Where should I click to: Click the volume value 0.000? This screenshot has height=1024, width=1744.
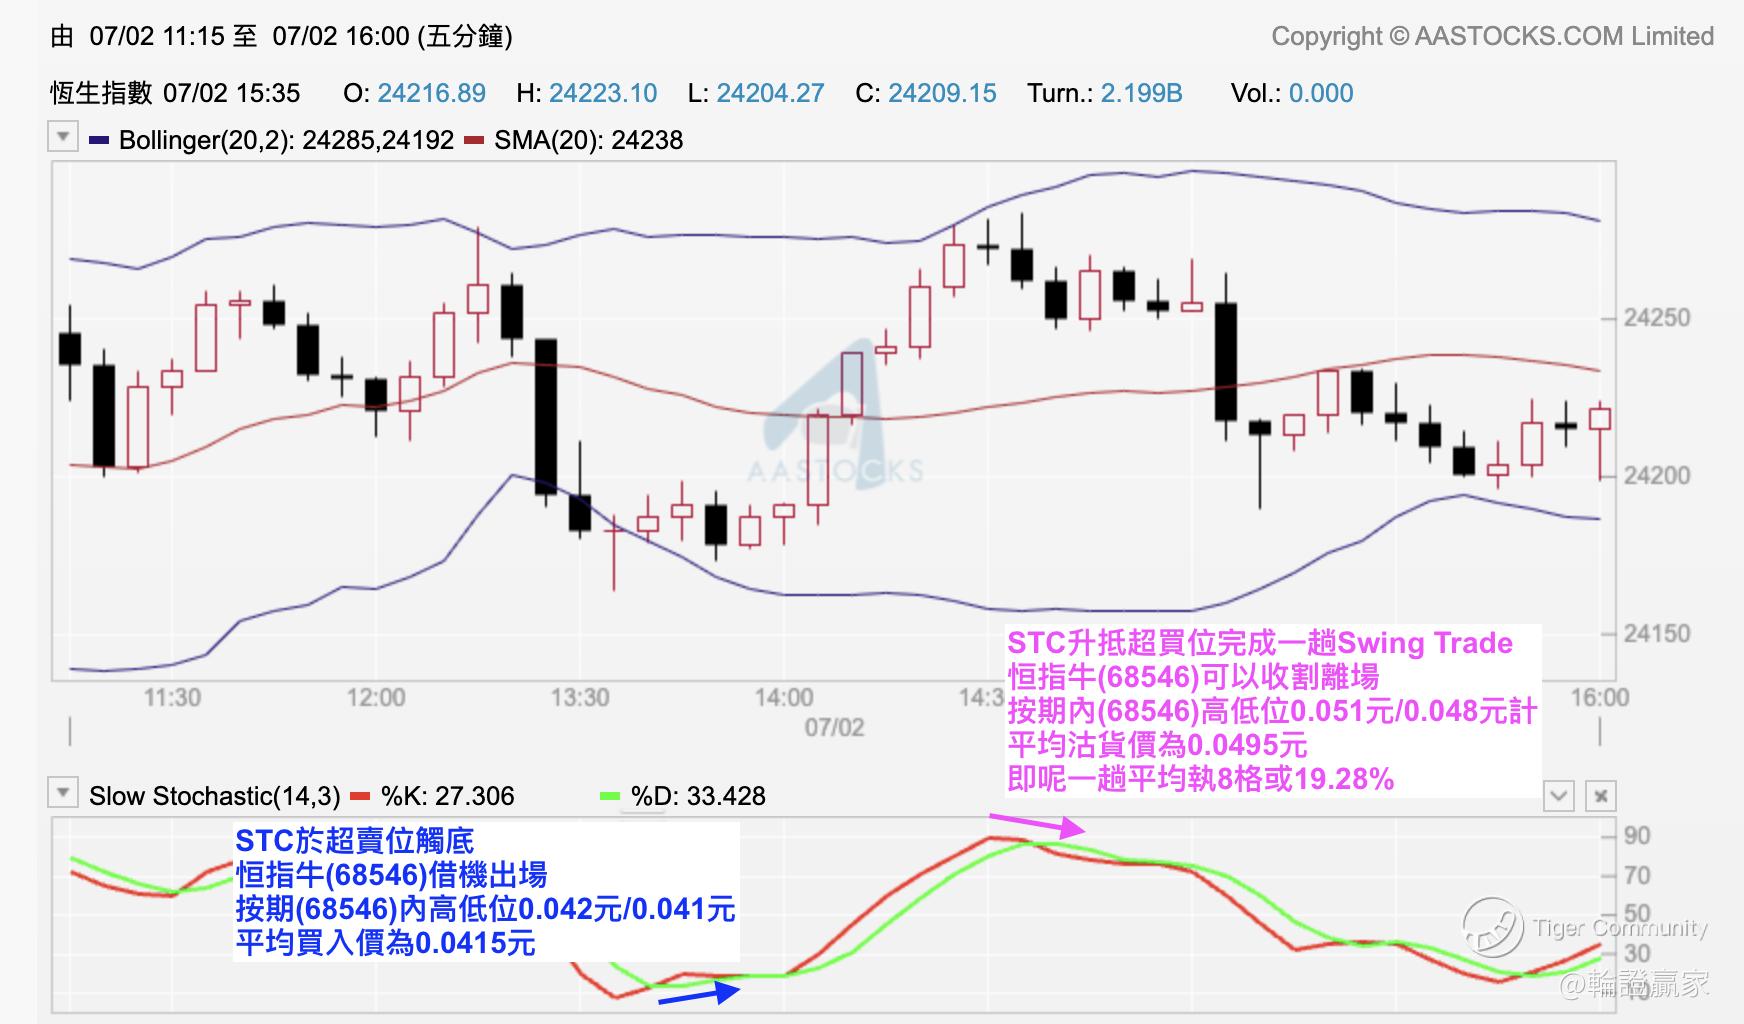pyautogui.click(x=1321, y=93)
